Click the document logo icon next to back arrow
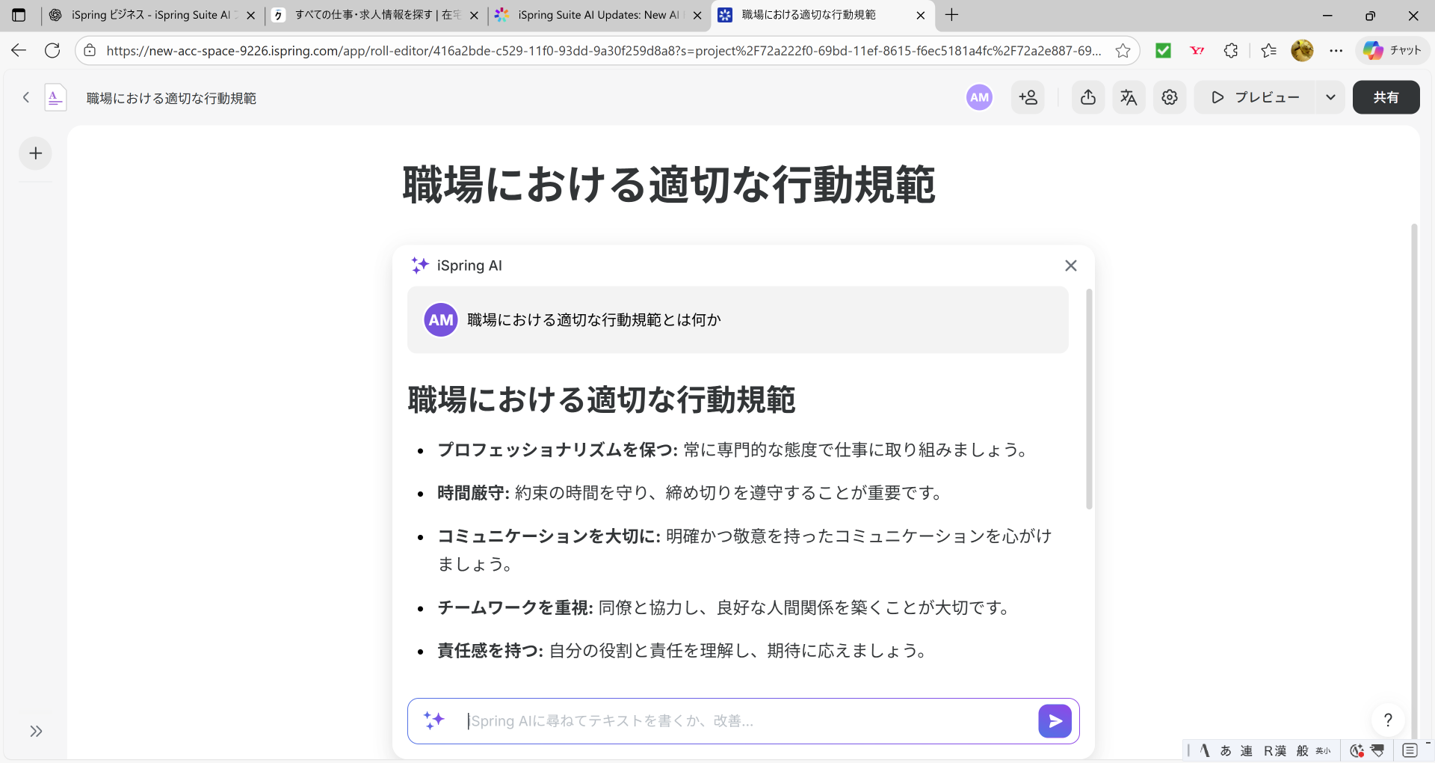 point(55,97)
